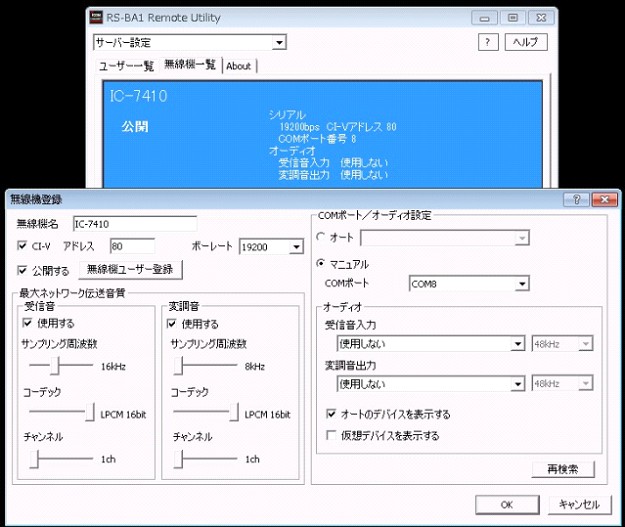Click the ? context help button in main window

tap(488, 42)
